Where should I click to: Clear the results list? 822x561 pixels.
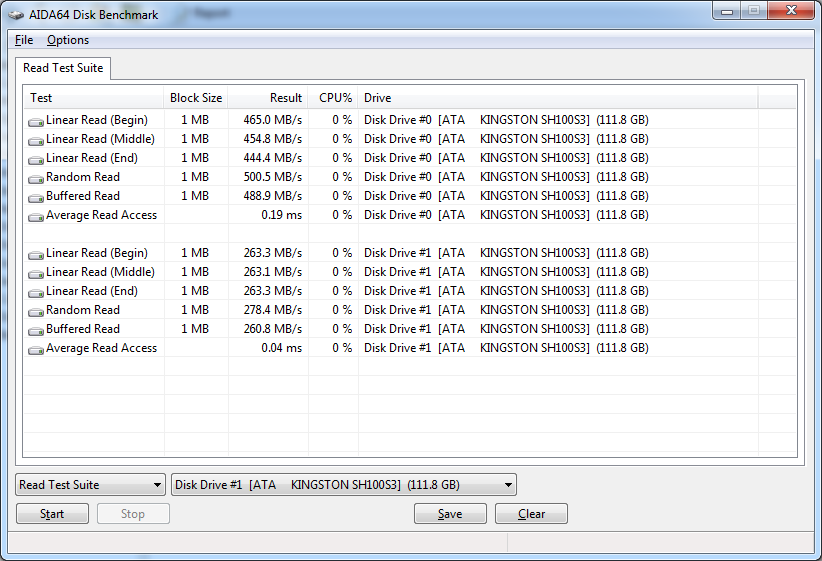[531, 514]
